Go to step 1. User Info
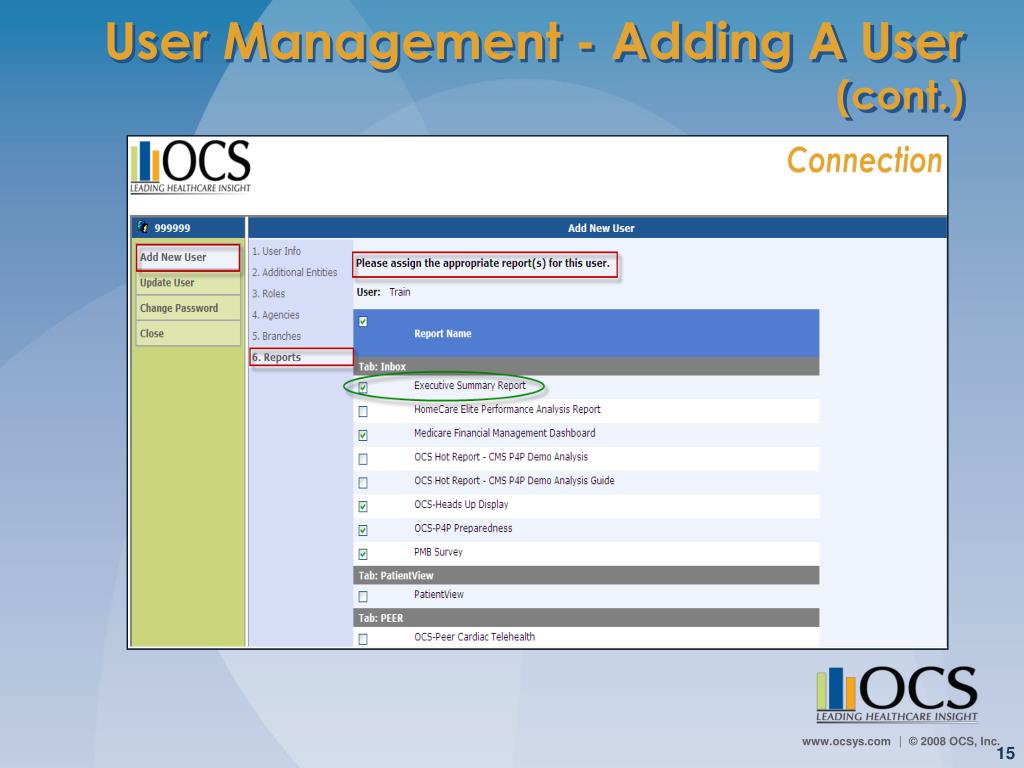This screenshot has width=1024, height=768. pyautogui.click(x=277, y=251)
